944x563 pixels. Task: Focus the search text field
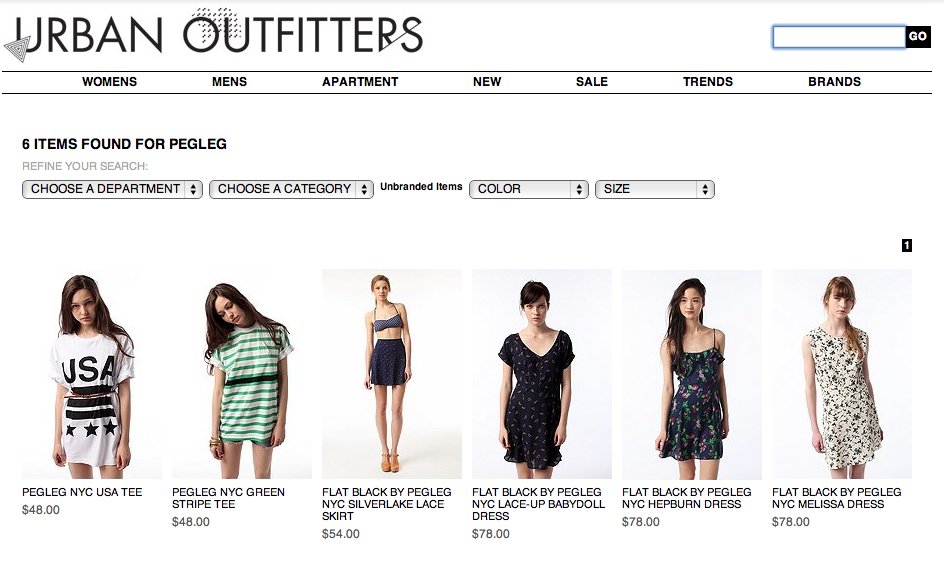(x=839, y=37)
